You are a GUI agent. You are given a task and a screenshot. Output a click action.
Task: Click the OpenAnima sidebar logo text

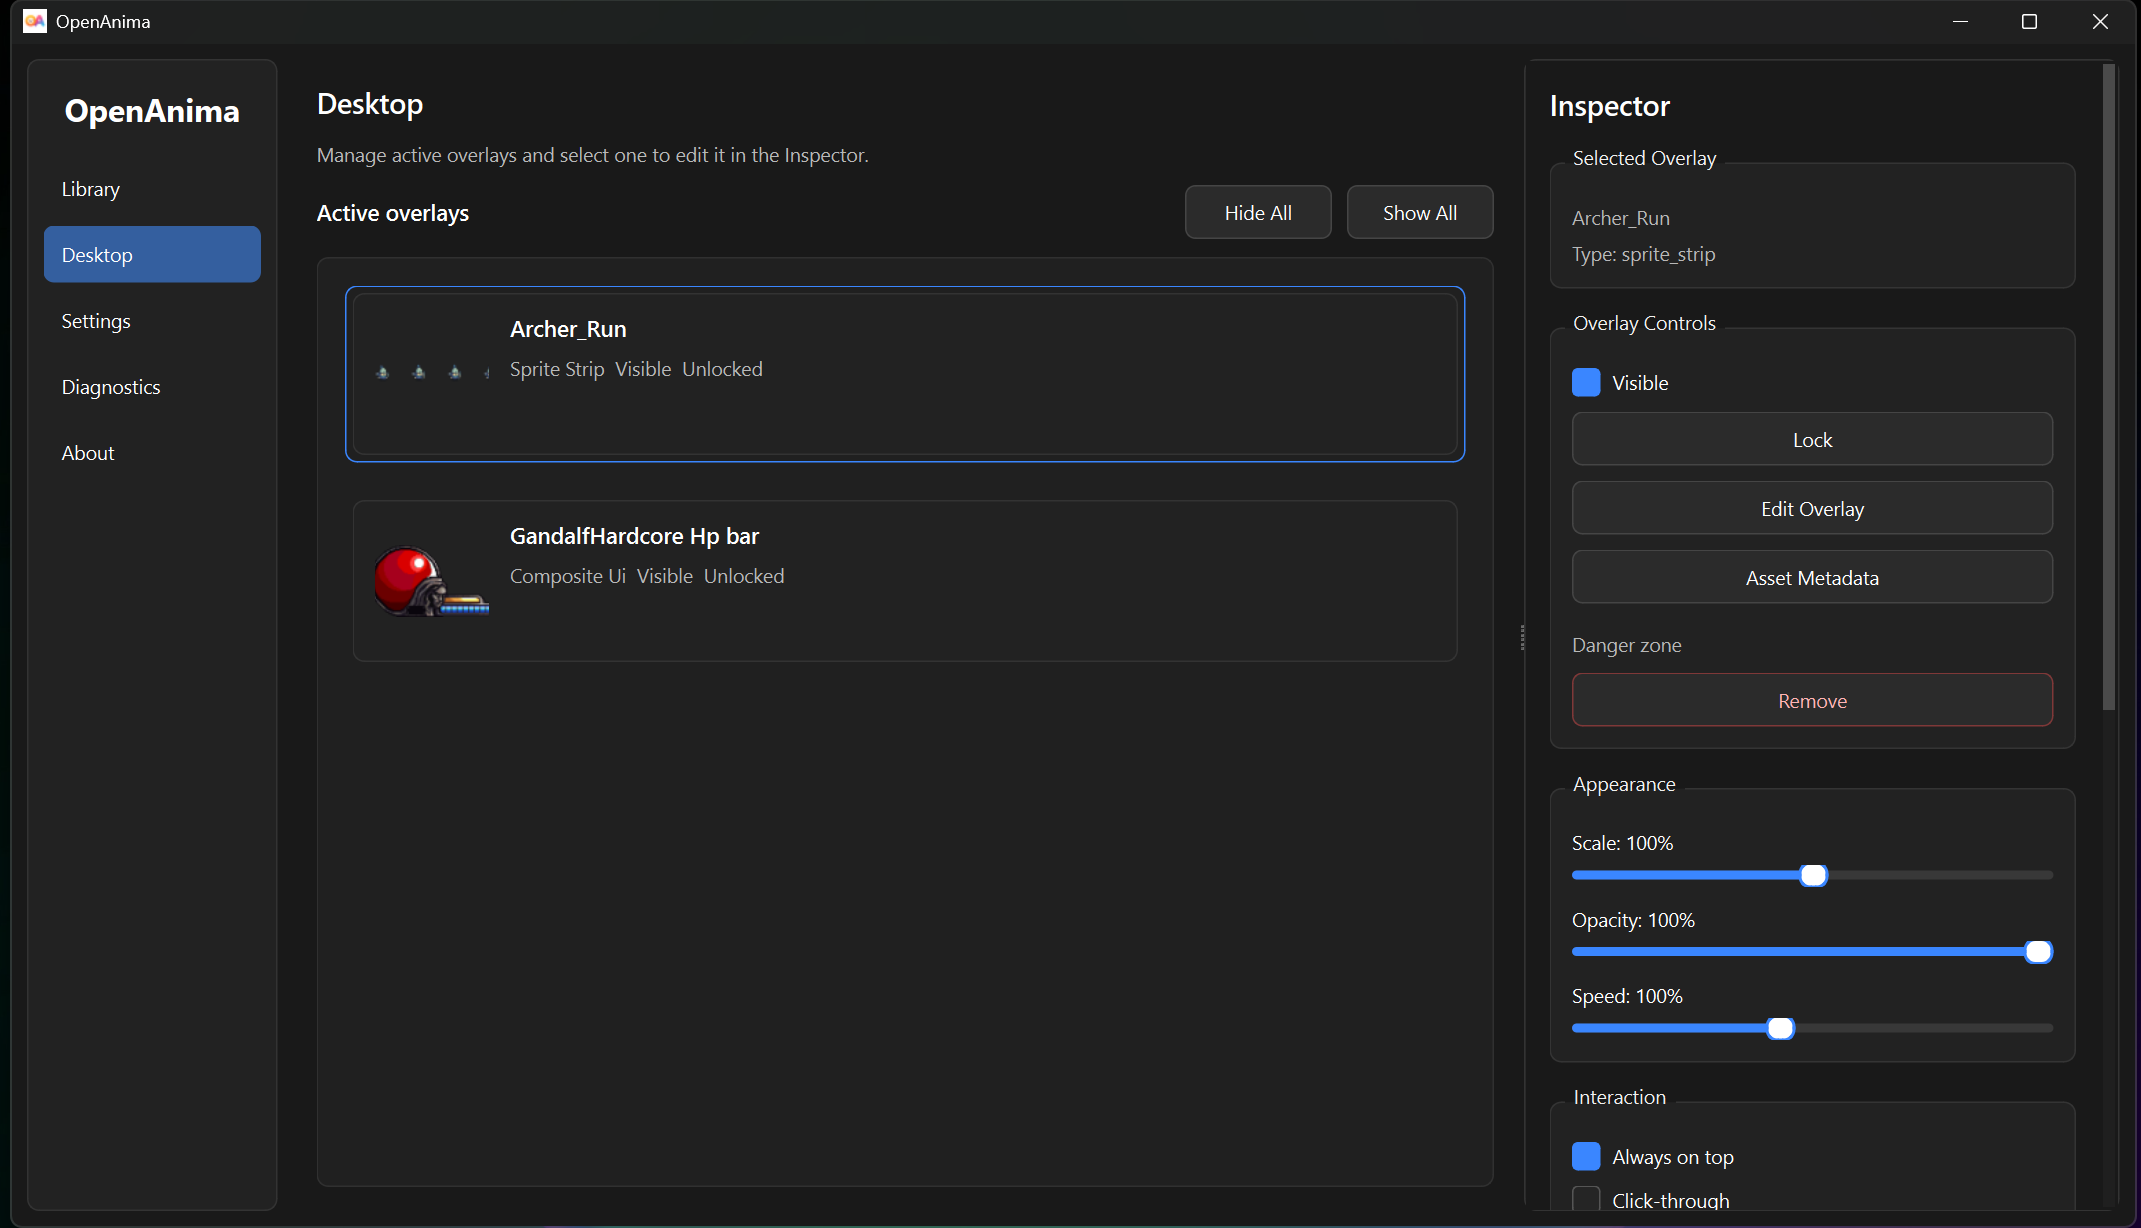point(152,111)
